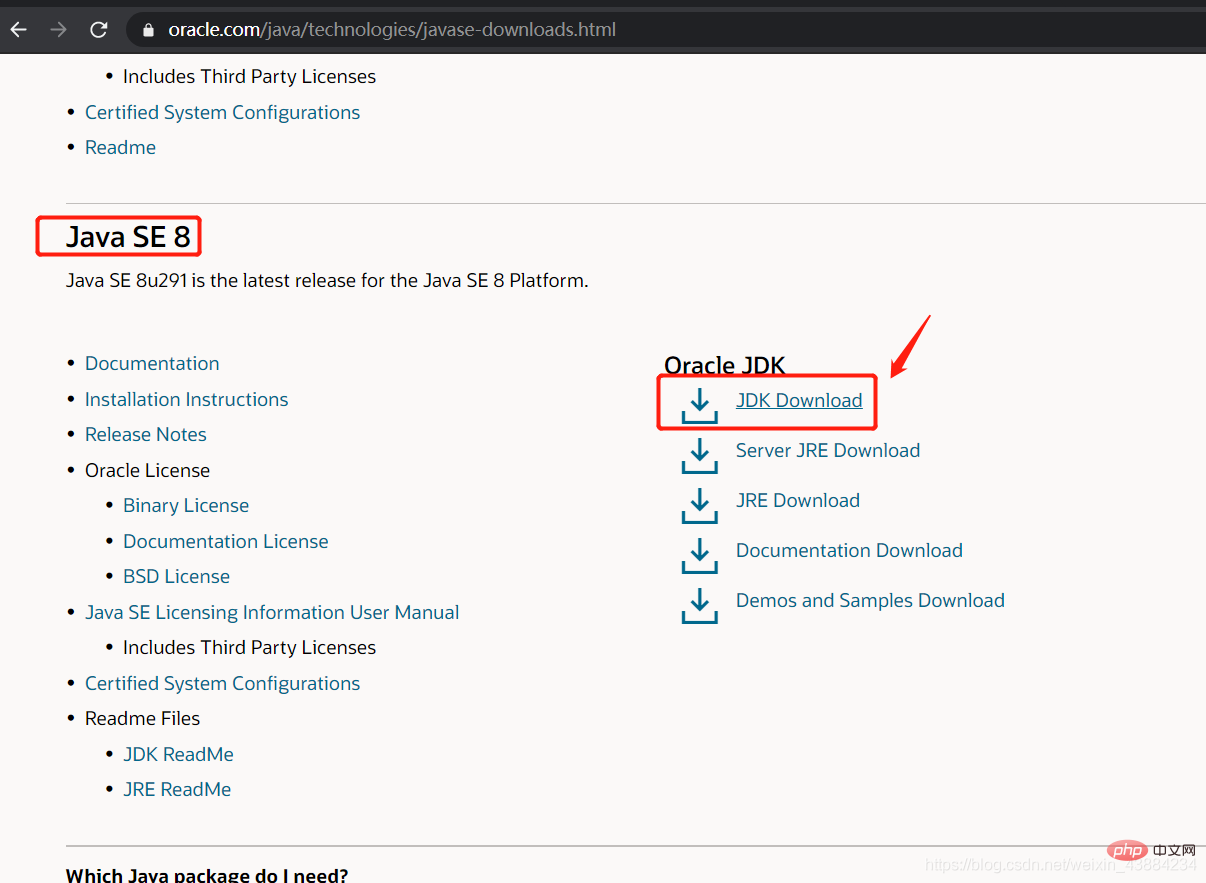The width and height of the screenshot is (1206, 883).
Task: Click the download icon beside JRE Download
Action: point(700,505)
